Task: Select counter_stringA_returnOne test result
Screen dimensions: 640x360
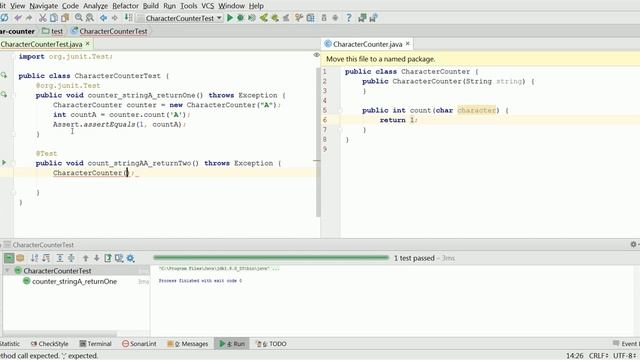Action: pos(74,281)
